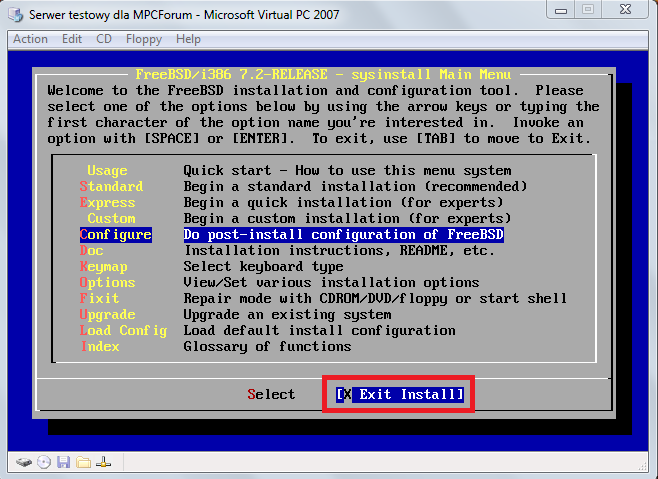Screen dimensions: 658x479
Task: Click 'Begin a standard installation (recommended)' text
Action: (x=355, y=186)
